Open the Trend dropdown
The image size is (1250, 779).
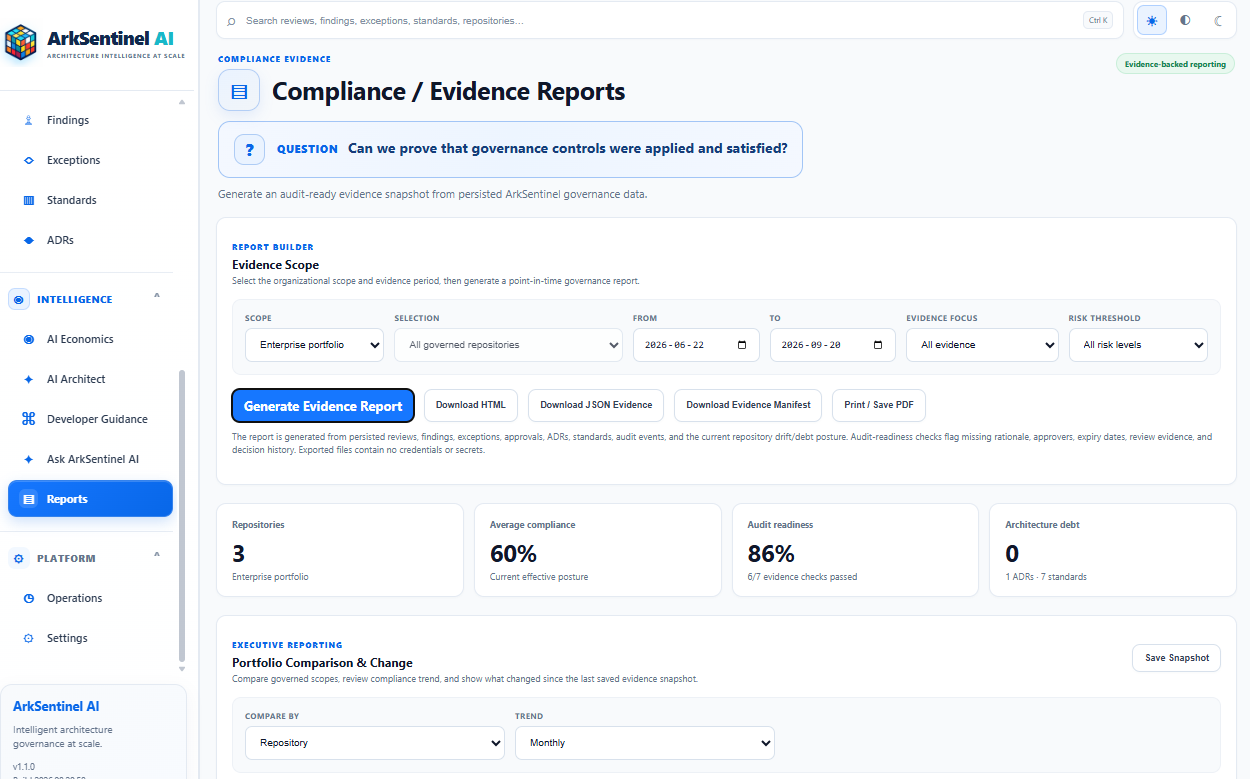point(645,743)
